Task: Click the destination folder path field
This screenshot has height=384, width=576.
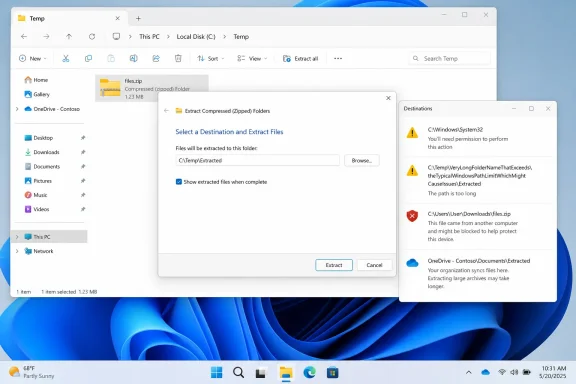Action: pos(258,161)
